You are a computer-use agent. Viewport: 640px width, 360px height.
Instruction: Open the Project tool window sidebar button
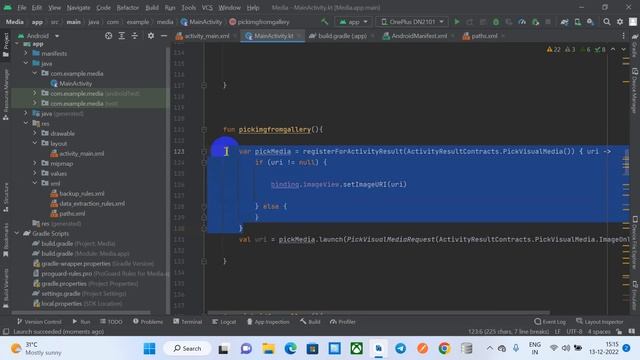[6, 45]
